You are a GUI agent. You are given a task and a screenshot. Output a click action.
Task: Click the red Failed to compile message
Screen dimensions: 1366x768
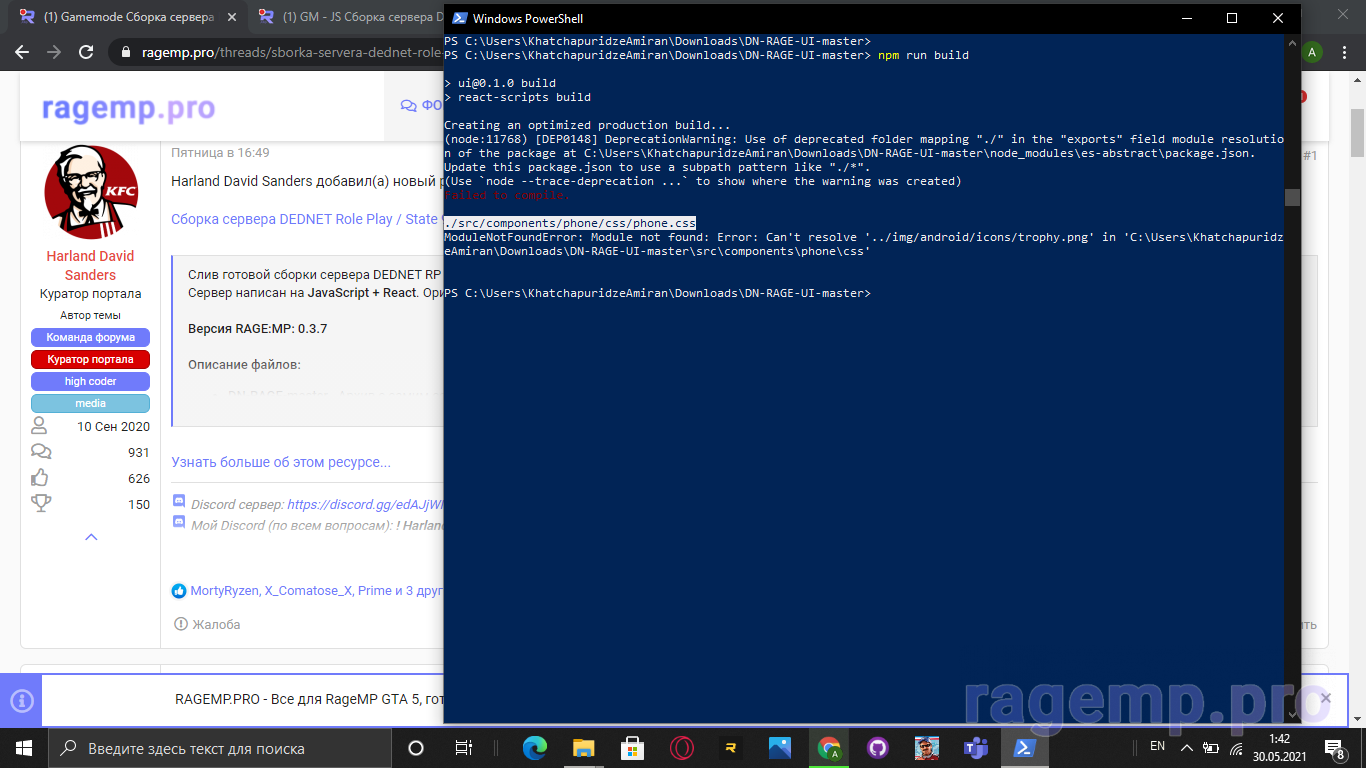click(507, 195)
